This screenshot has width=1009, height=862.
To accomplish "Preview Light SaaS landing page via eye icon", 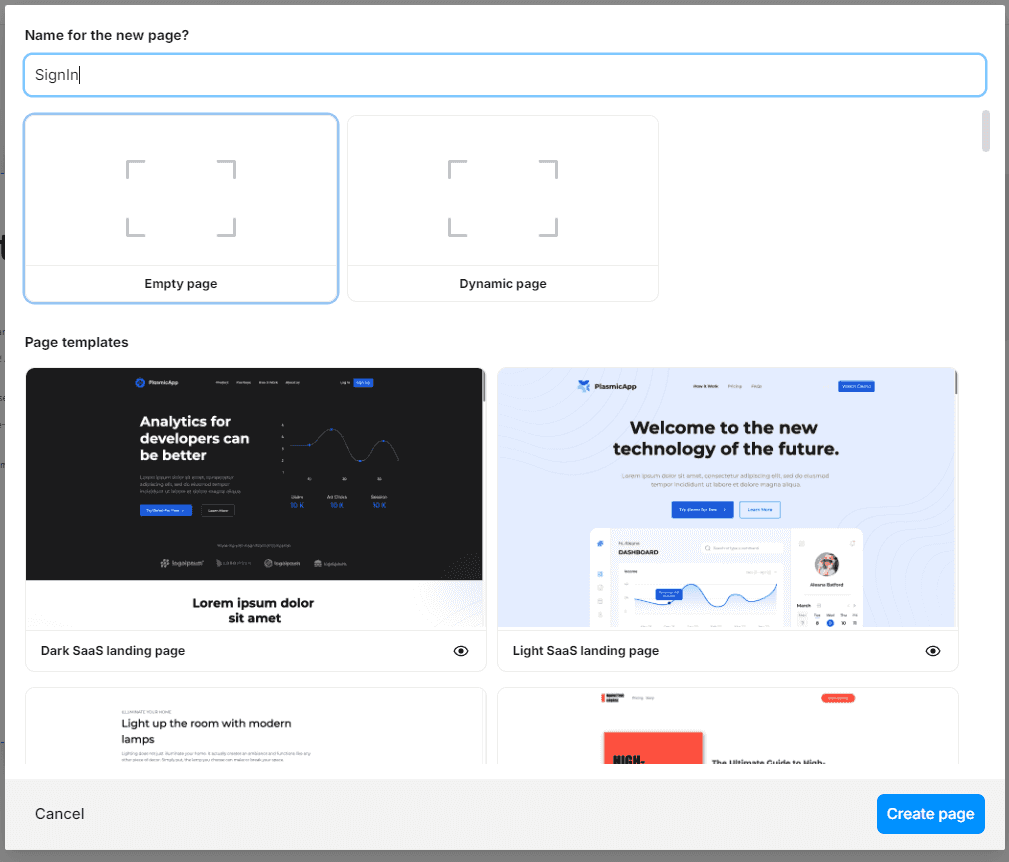I will coord(932,651).
